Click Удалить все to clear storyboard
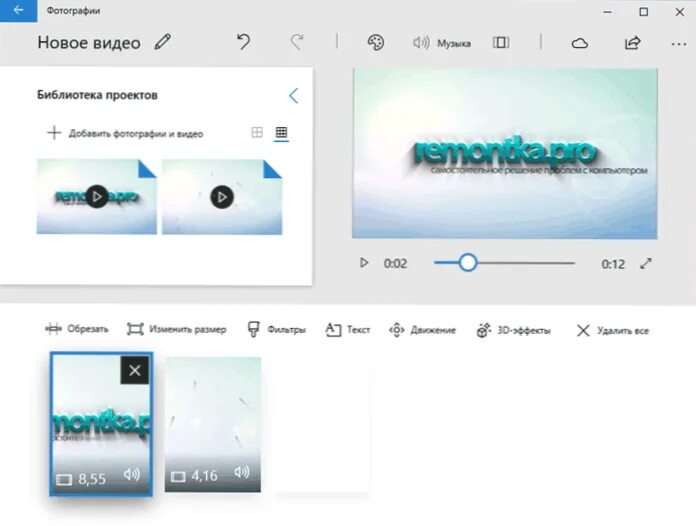The height and width of the screenshot is (526, 696). 613,331
